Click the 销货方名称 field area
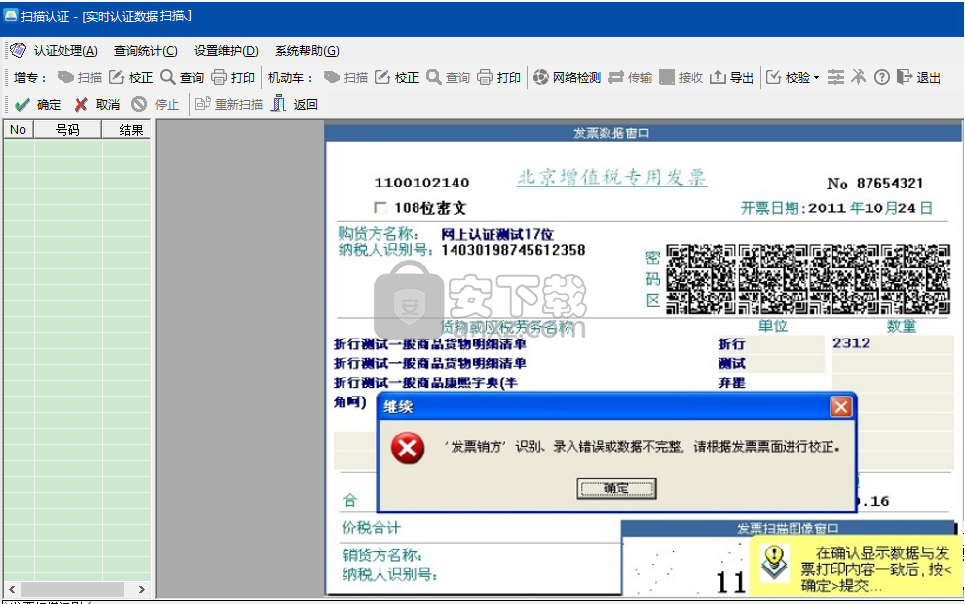 [382, 555]
